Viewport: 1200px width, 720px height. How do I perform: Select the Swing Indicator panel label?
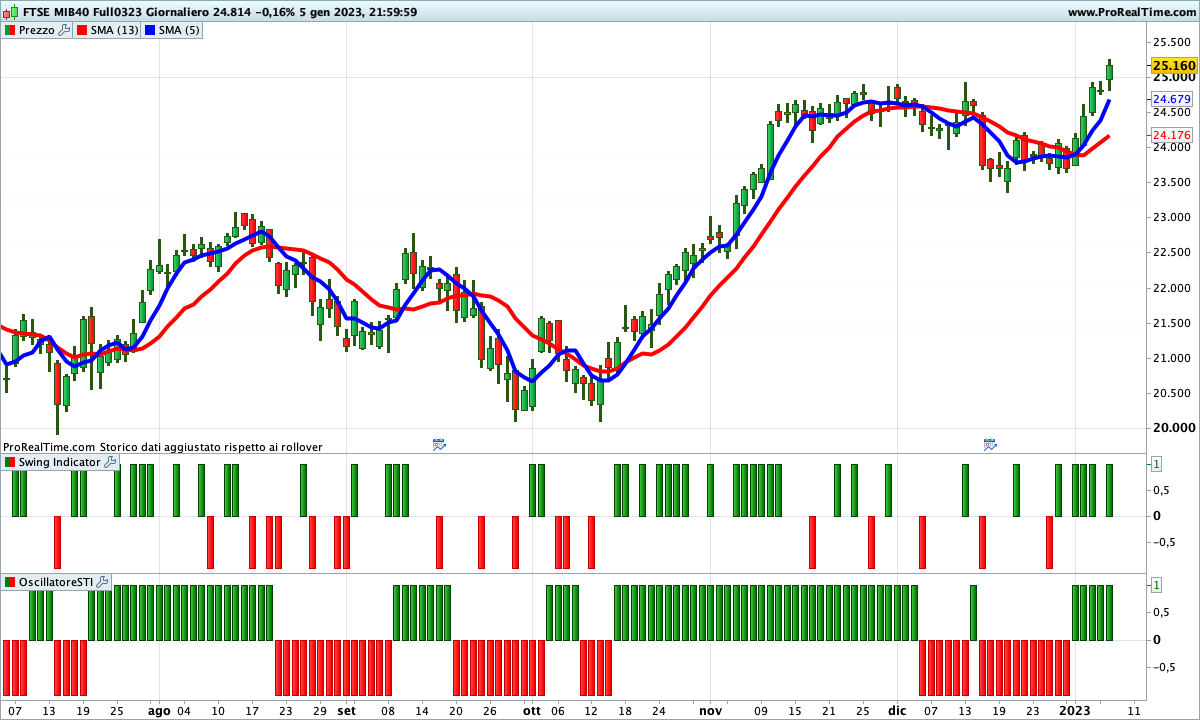[60, 462]
